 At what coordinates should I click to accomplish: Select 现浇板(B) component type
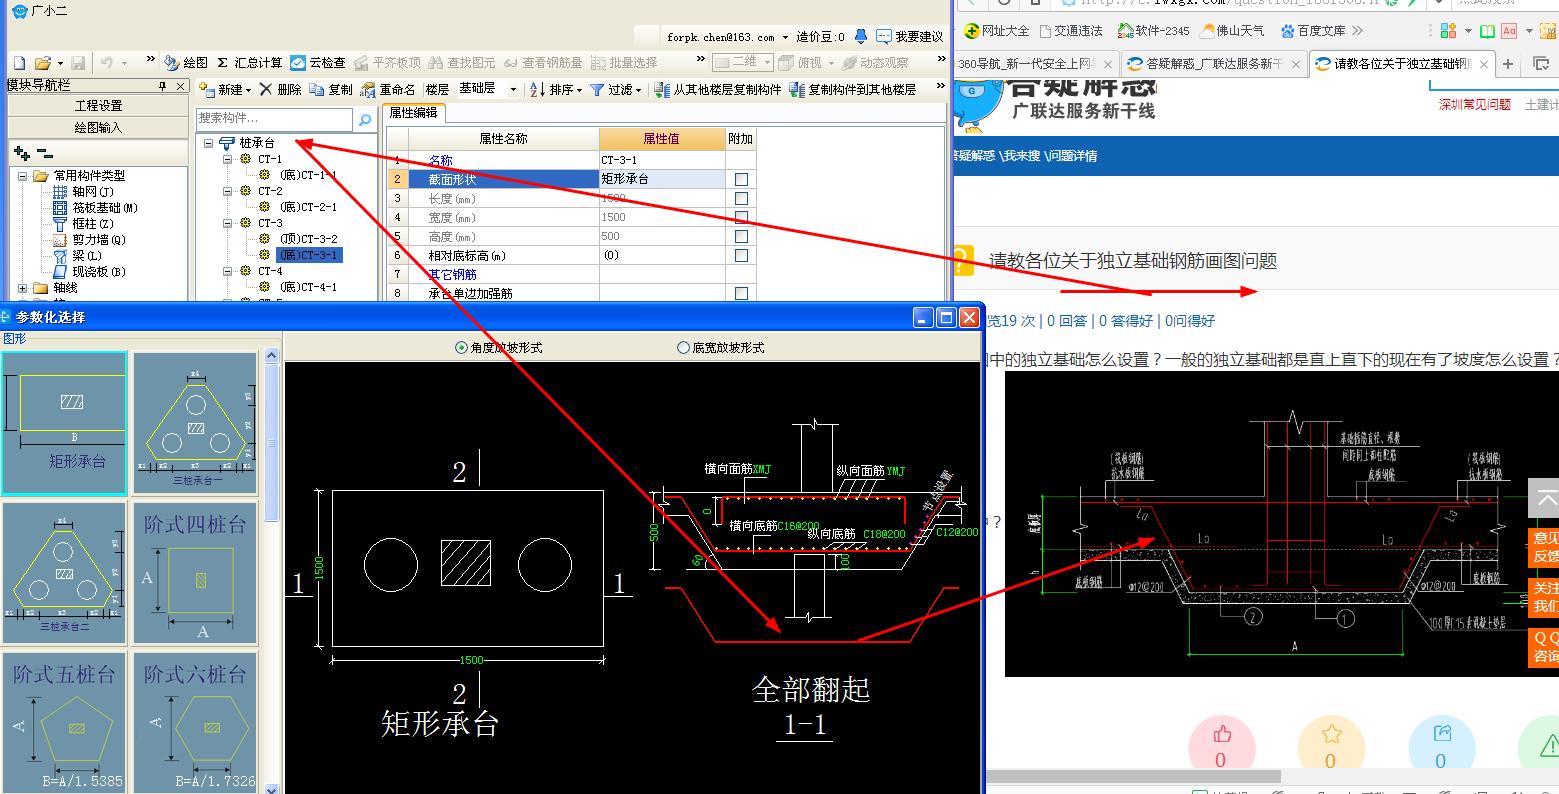90,272
